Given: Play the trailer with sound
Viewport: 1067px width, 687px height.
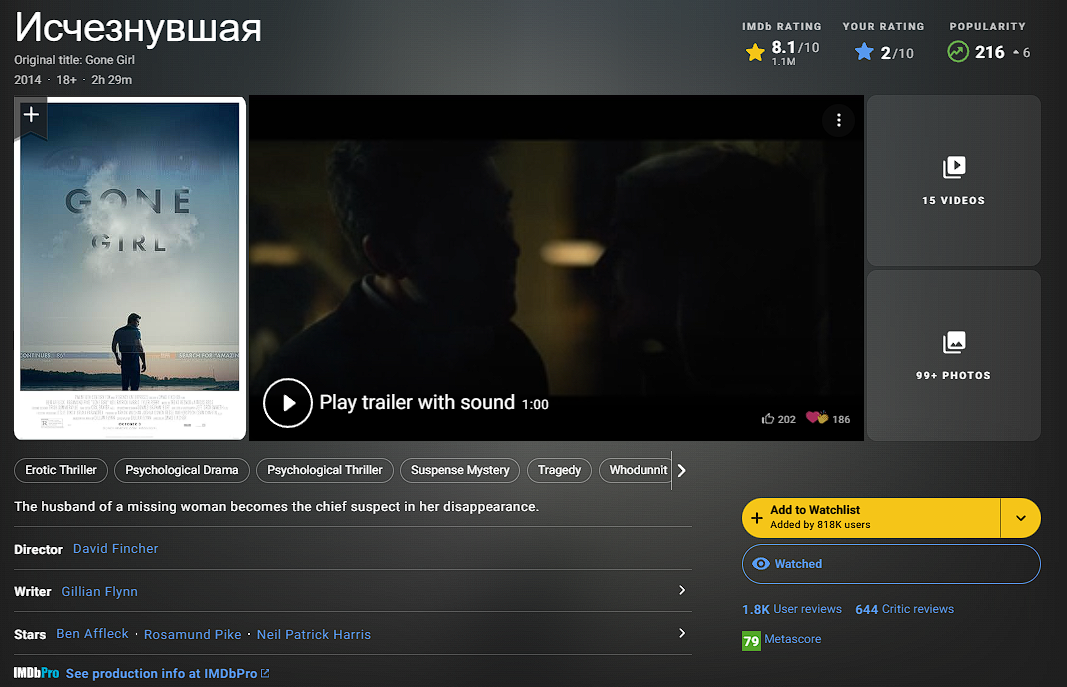Looking at the screenshot, I should click(x=288, y=403).
